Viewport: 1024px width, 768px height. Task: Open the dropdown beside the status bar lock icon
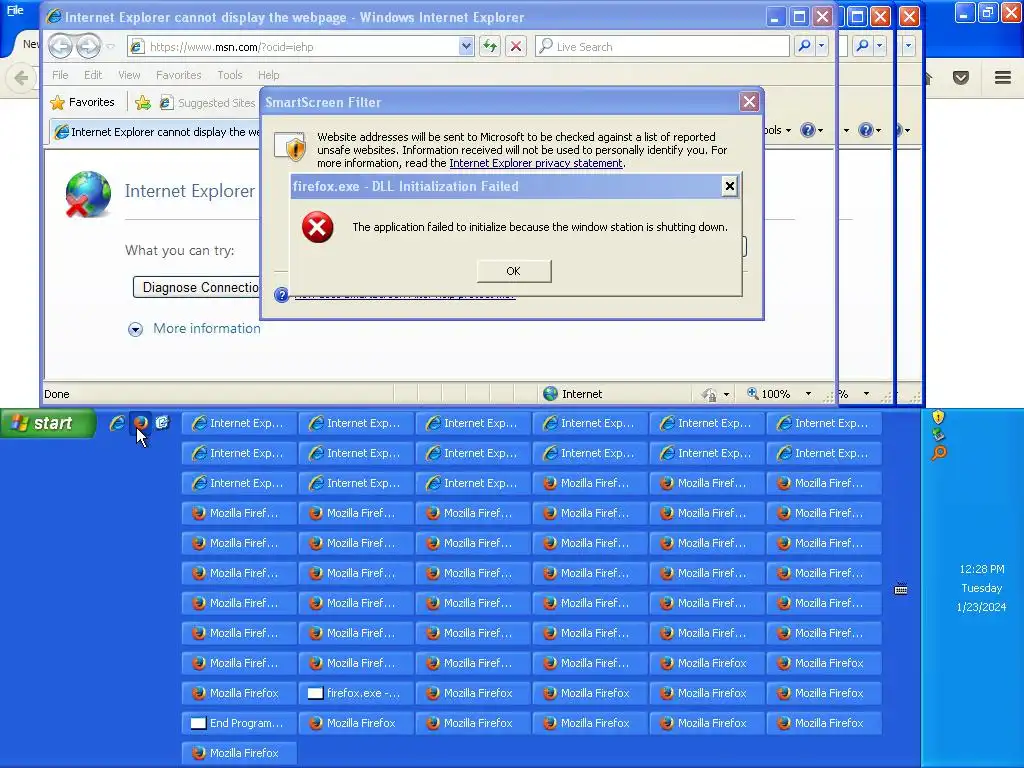click(x=726, y=394)
